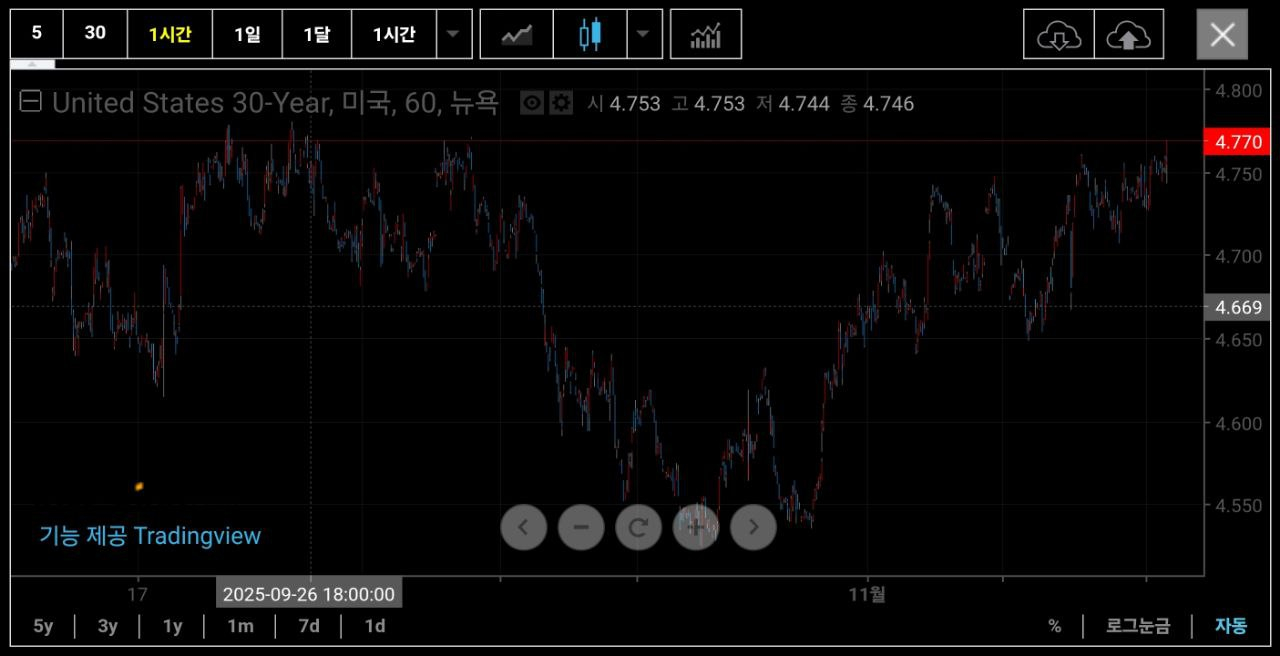
Task: Select the candlestick chart style icon
Action: [x=590, y=35]
